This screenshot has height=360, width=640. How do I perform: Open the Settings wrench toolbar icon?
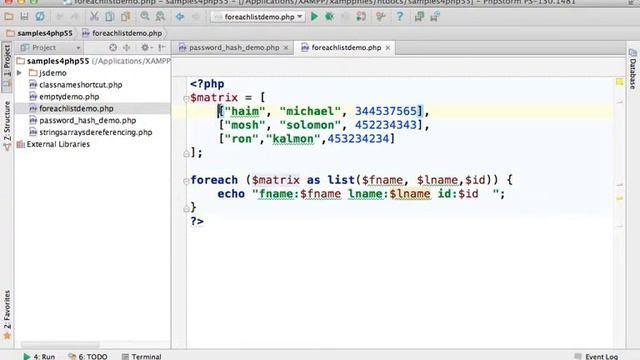(x=380, y=17)
